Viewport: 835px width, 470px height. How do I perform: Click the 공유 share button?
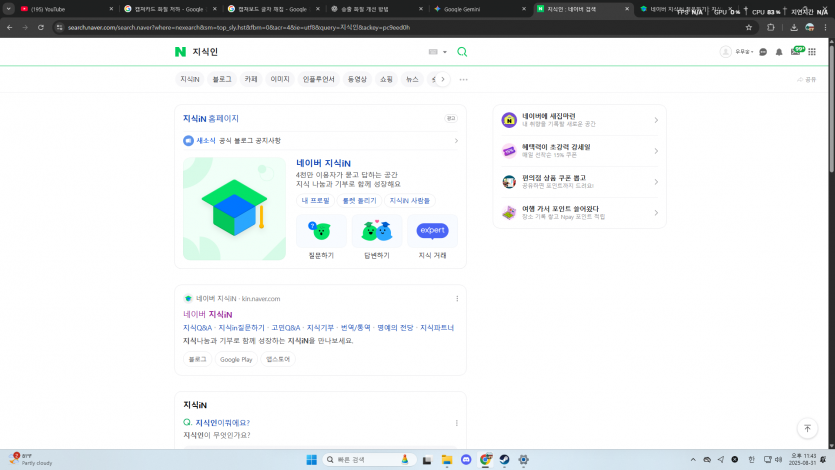tap(806, 79)
